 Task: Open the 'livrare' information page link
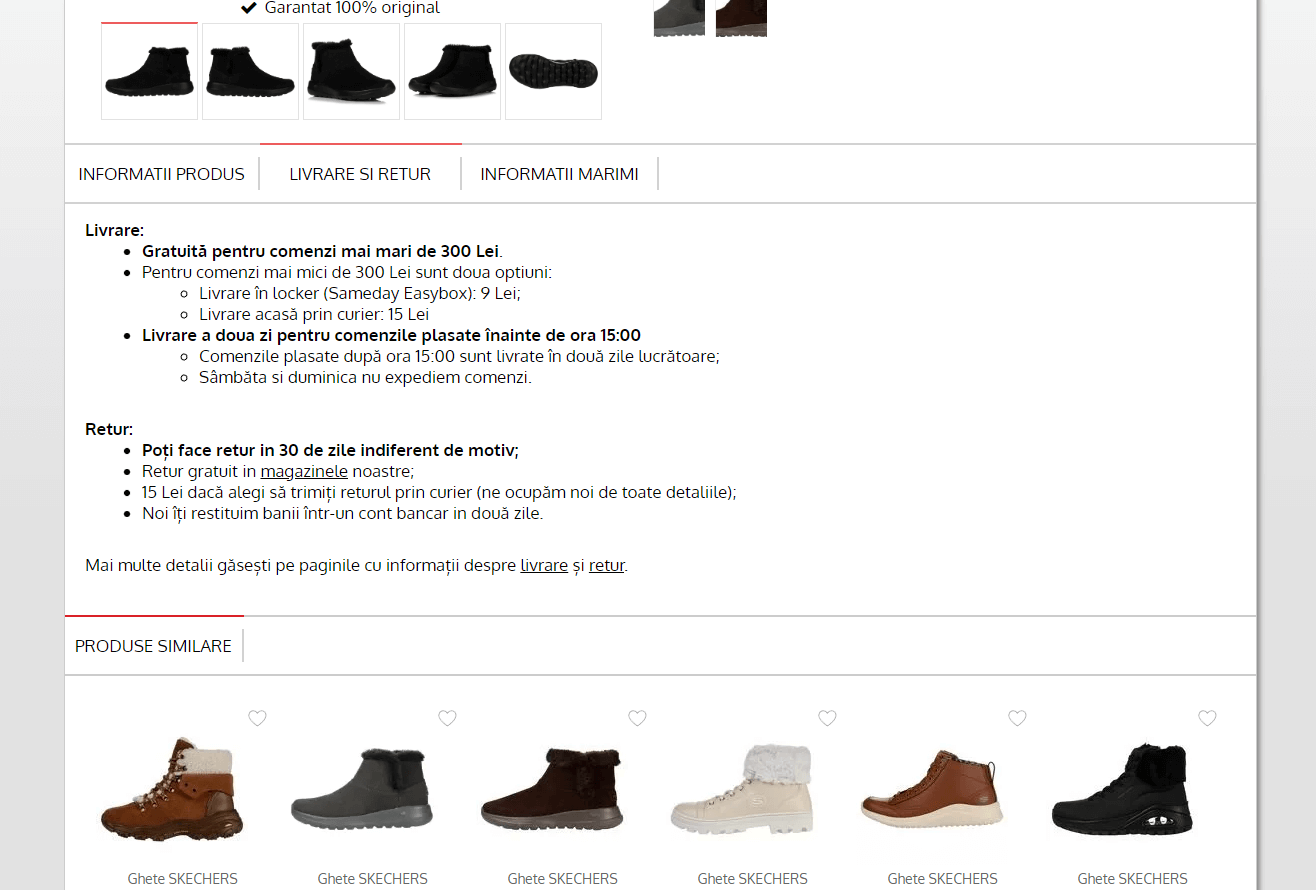coord(544,565)
